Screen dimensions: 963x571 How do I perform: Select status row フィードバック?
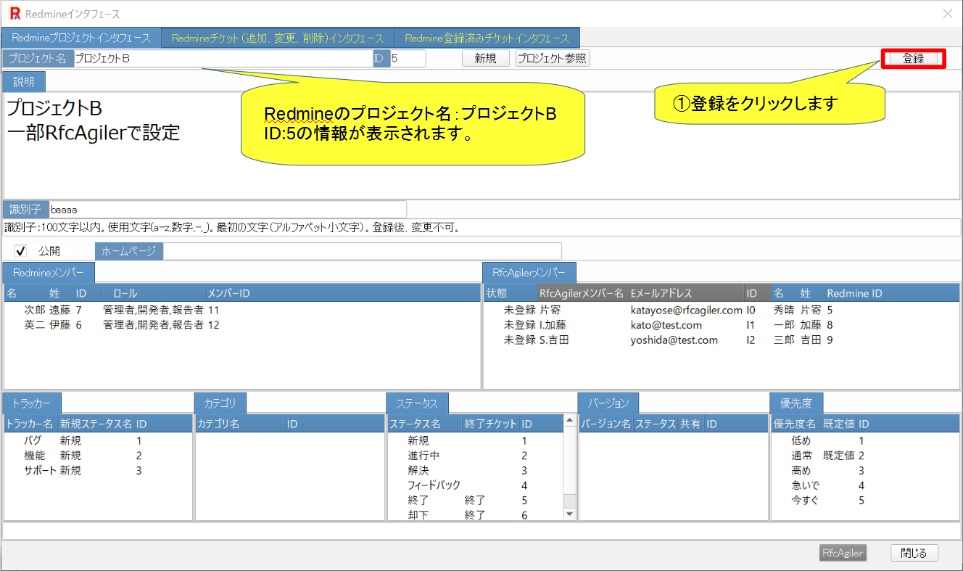coord(475,485)
